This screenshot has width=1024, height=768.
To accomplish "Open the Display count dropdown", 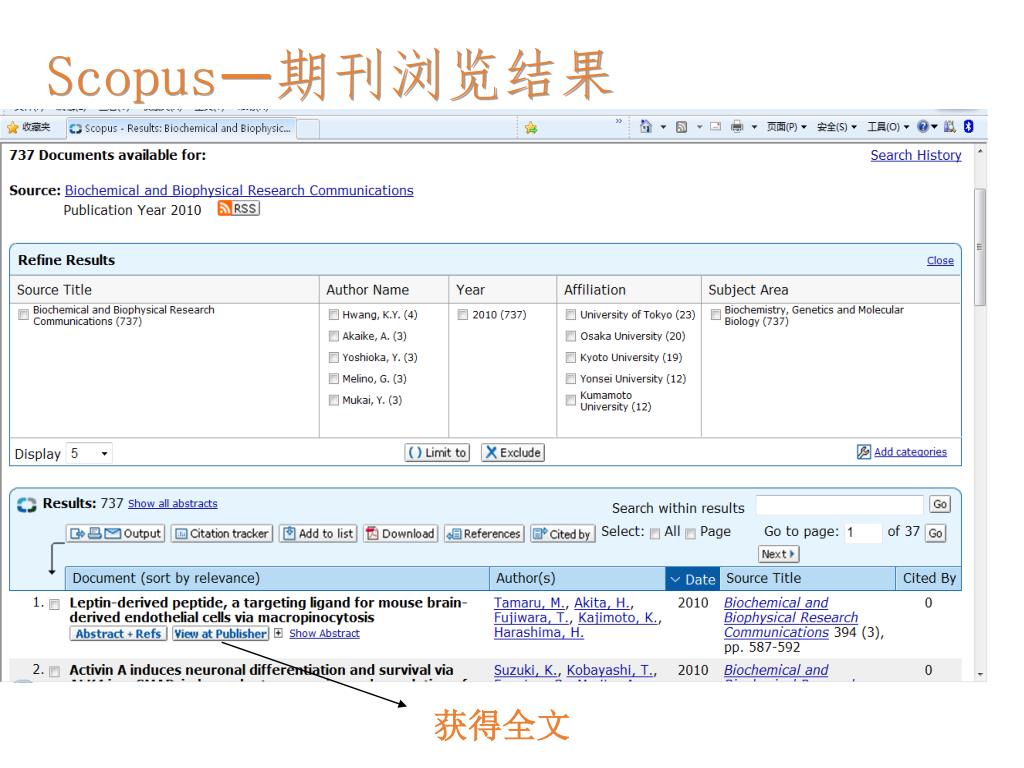I will coord(89,453).
